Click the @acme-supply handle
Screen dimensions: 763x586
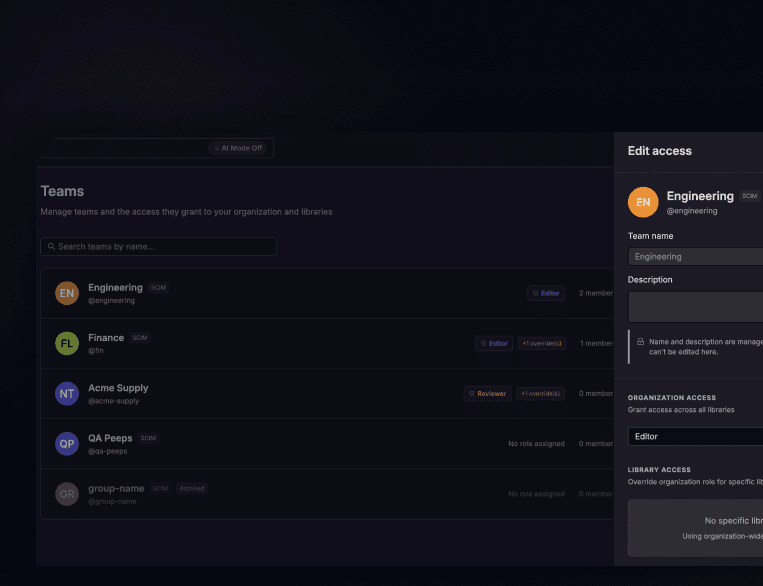[113, 401]
